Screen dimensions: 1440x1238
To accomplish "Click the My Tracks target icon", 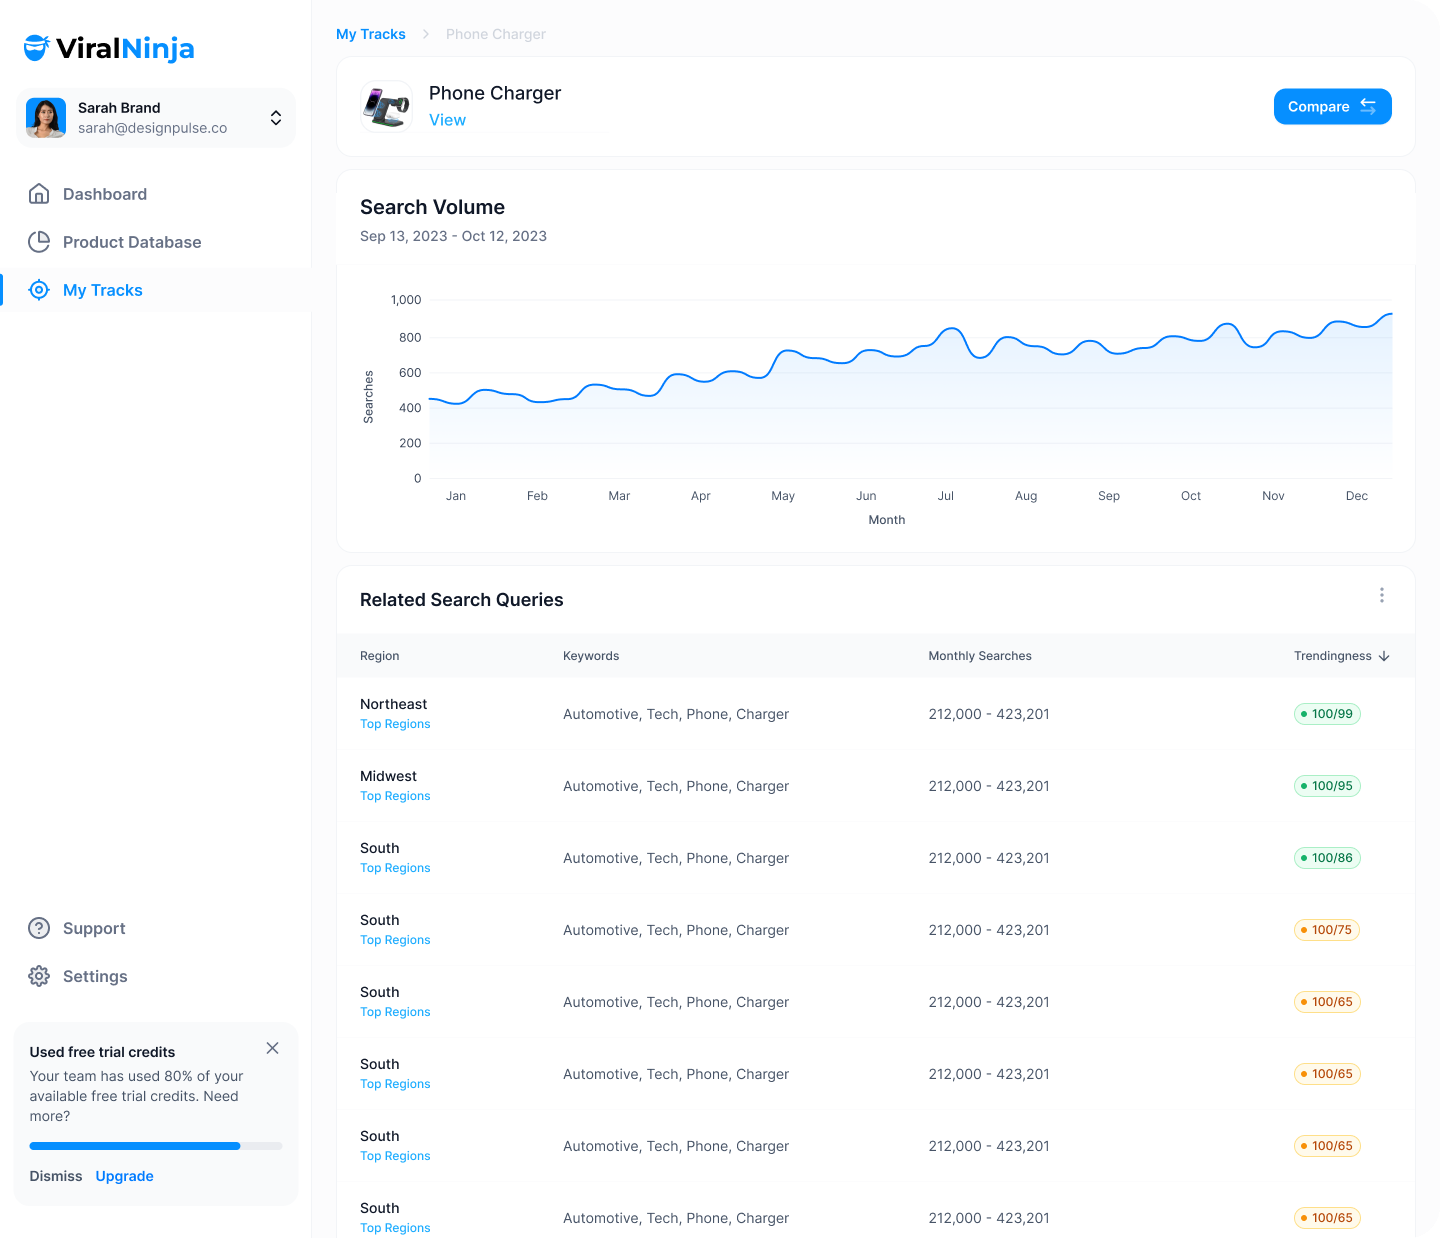I will [x=39, y=290].
